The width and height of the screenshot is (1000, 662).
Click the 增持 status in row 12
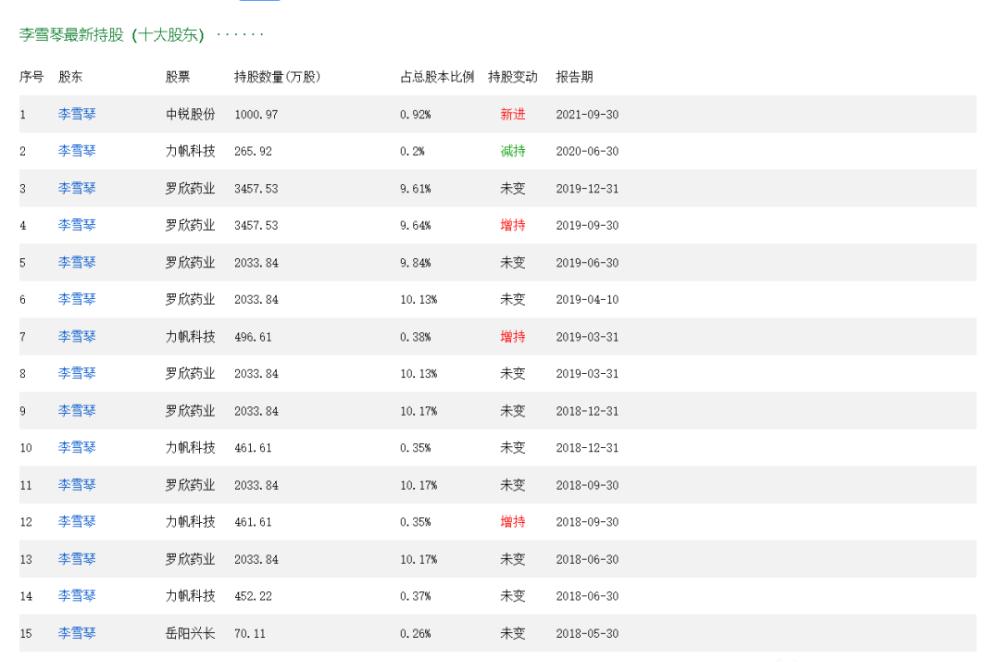(513, 522)
